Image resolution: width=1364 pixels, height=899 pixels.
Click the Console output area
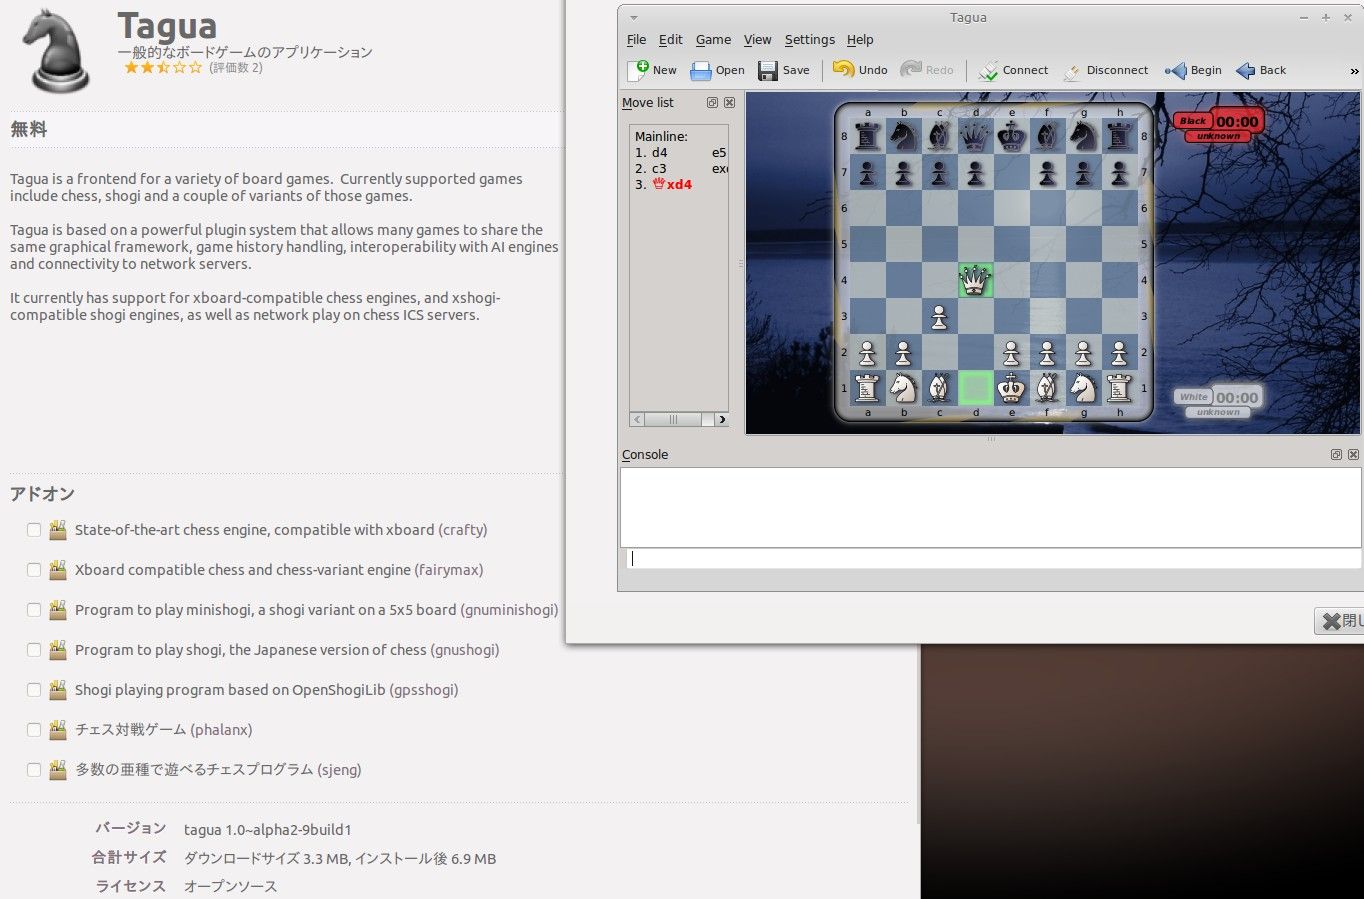click(990, 507)
